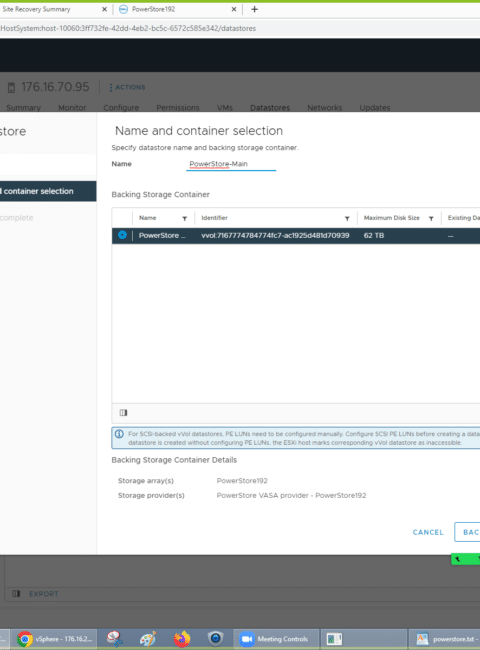Go to the Datastores tab

point(270,108)
